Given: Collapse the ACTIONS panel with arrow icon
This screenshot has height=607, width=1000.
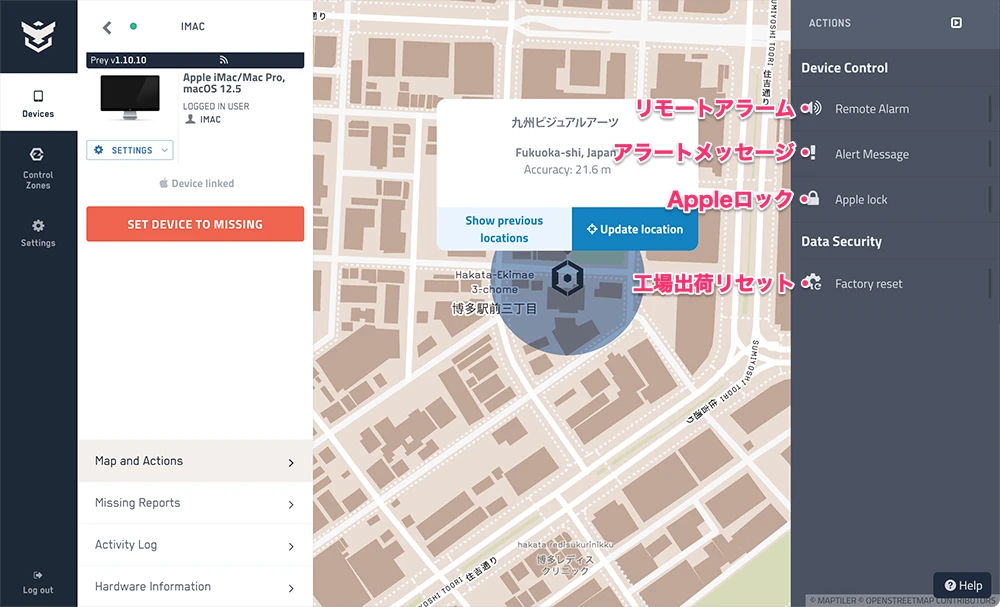Looking at the screenshot, I should pos(956,23).
